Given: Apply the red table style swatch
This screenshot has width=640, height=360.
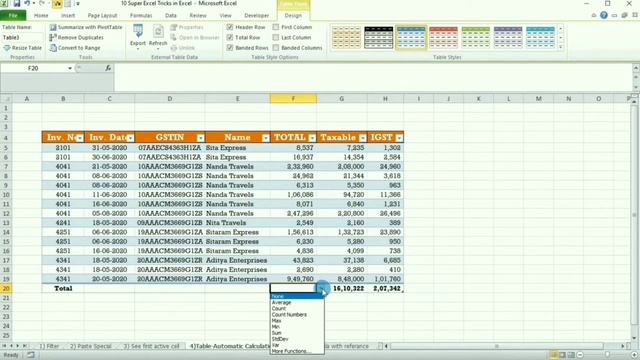Looking at the screenshot, I should click(443, 37).
